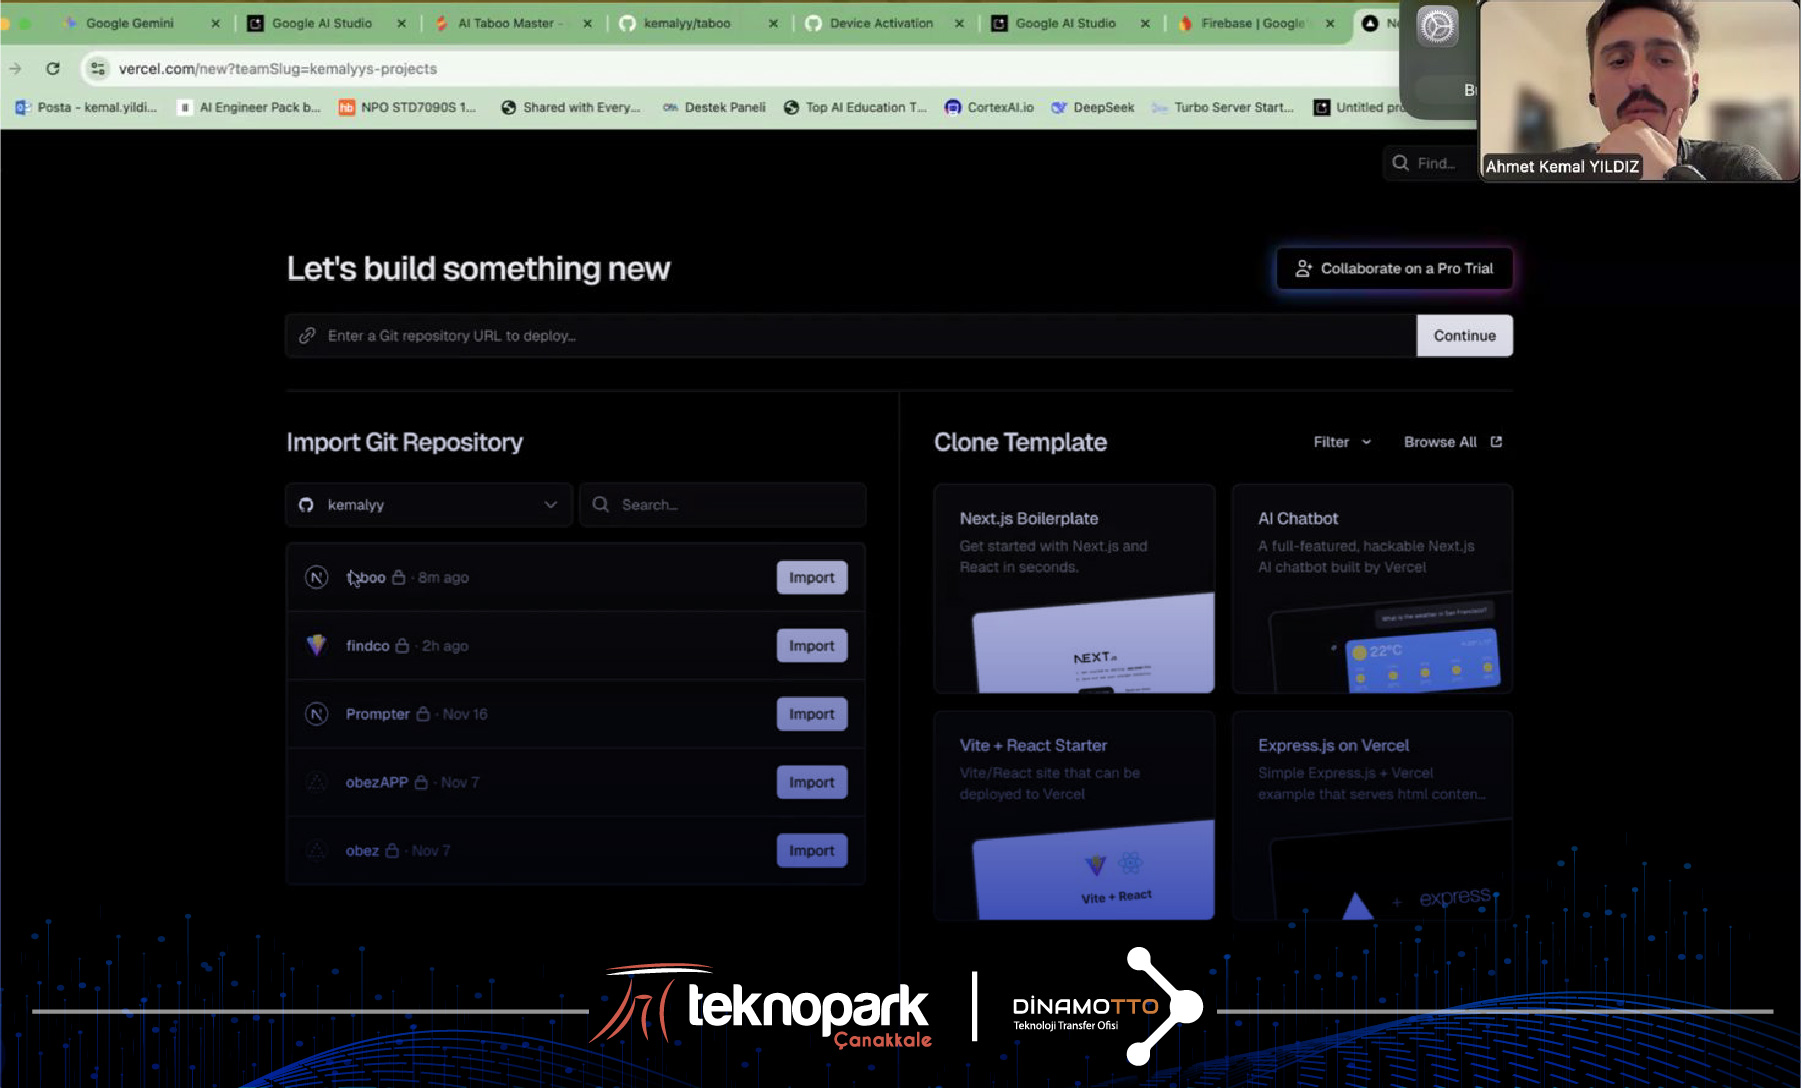Image resolution: width=1801 pixels, height=1088 pixels.
Task: Switch to the Firebase browser tab
Action: tap(1251, 23)
